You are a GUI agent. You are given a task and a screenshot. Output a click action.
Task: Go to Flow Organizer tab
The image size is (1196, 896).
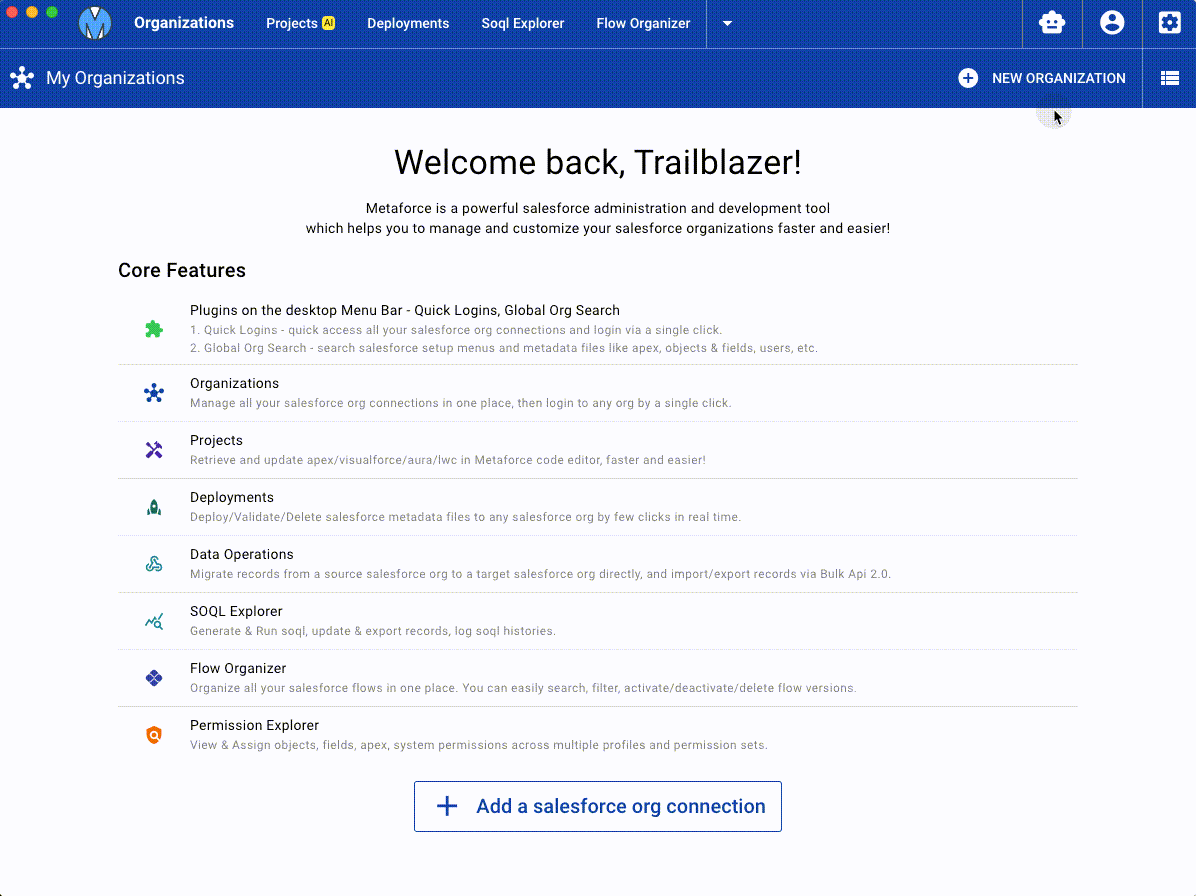coord(643,24)
